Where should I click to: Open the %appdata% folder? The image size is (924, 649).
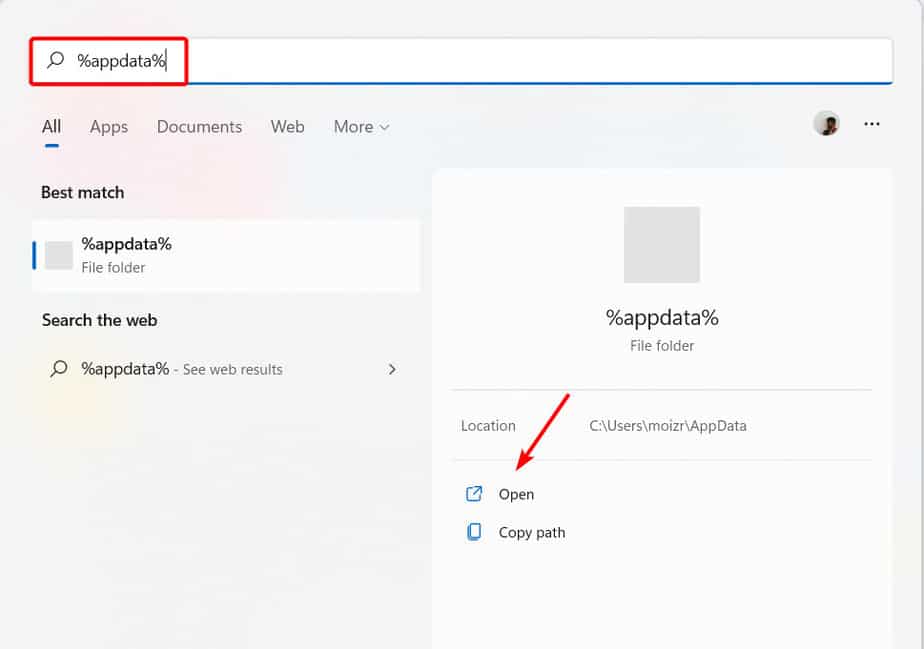tap(516, 494)
